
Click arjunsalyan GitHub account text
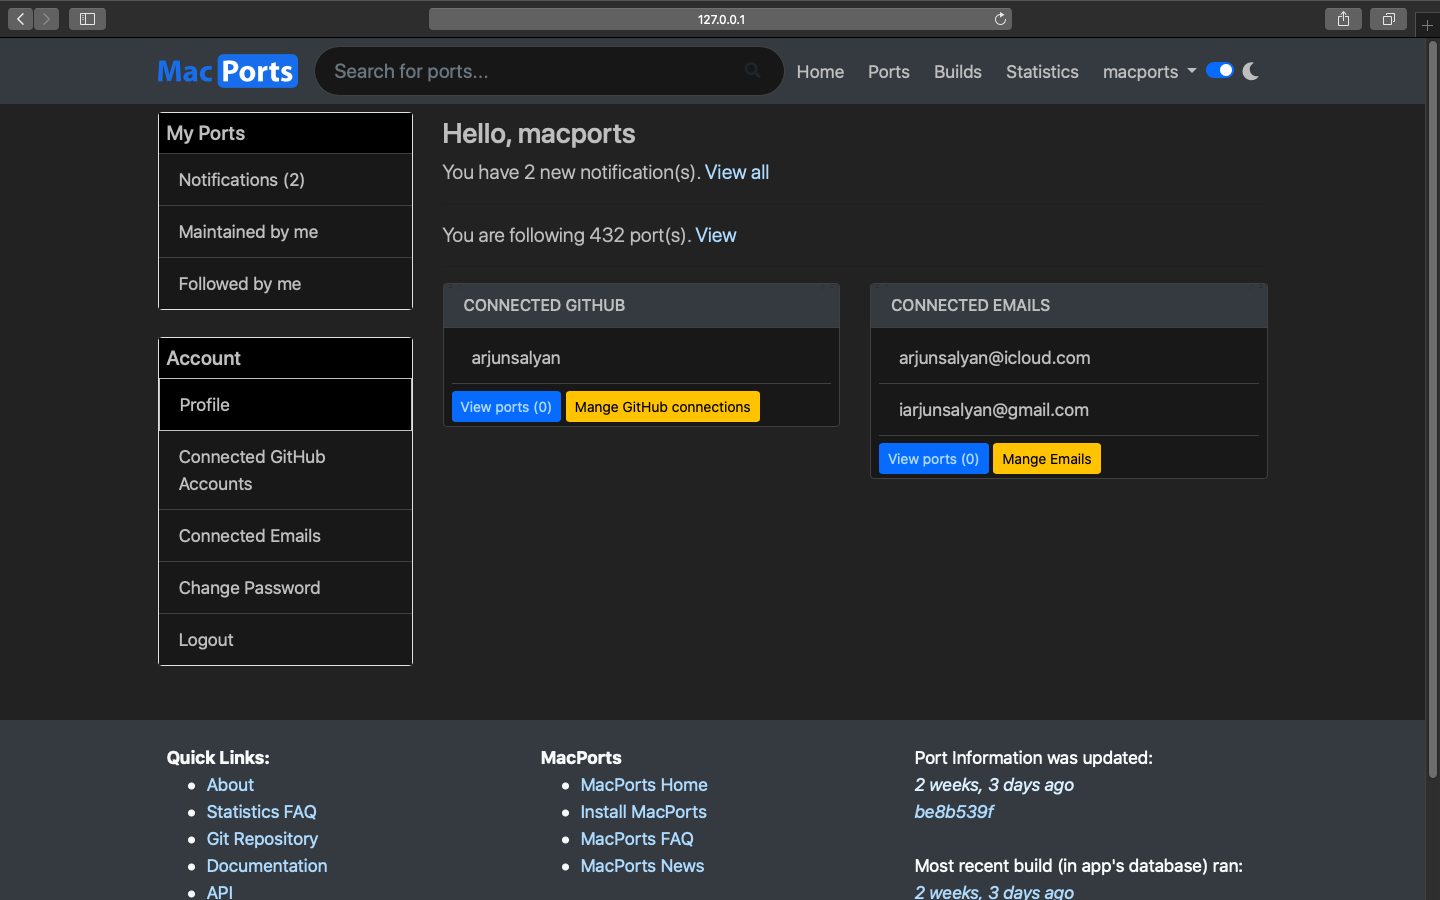[516, 358]
